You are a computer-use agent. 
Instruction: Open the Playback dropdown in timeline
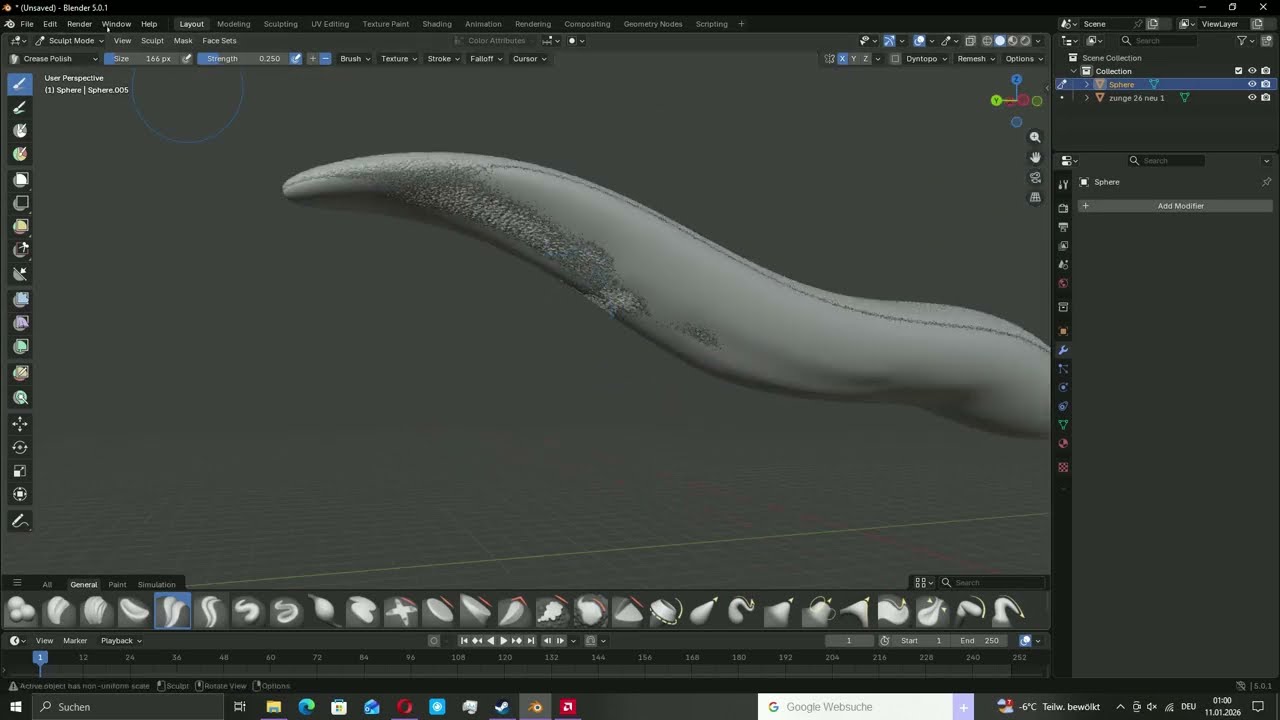(x=121, y=641)
